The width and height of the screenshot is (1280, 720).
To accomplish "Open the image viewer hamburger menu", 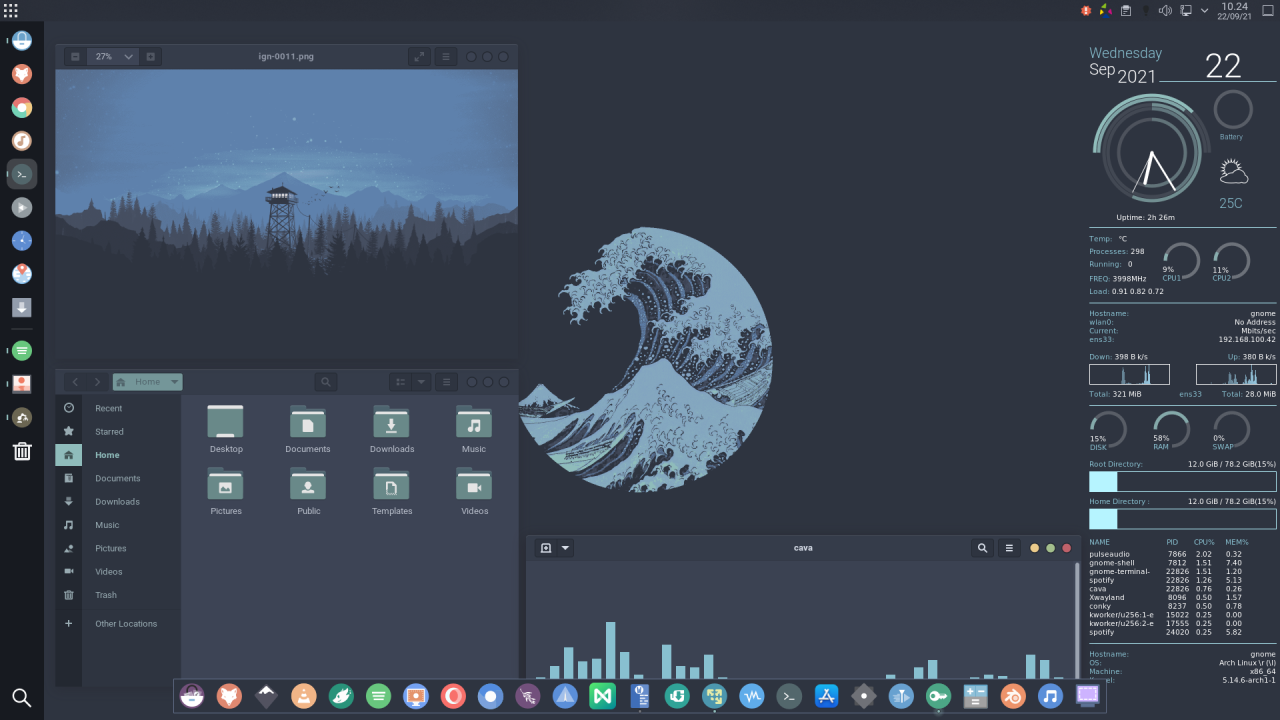I will point(446,57).
